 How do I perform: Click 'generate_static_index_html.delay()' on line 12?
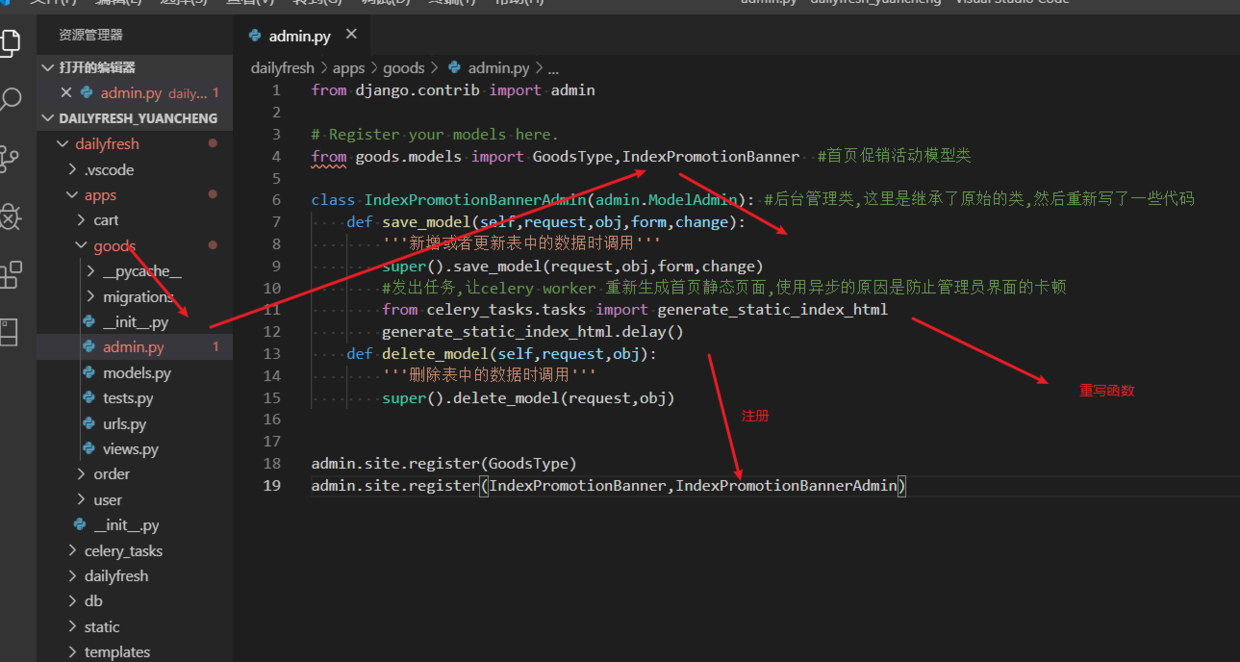[x=533, y=332]
